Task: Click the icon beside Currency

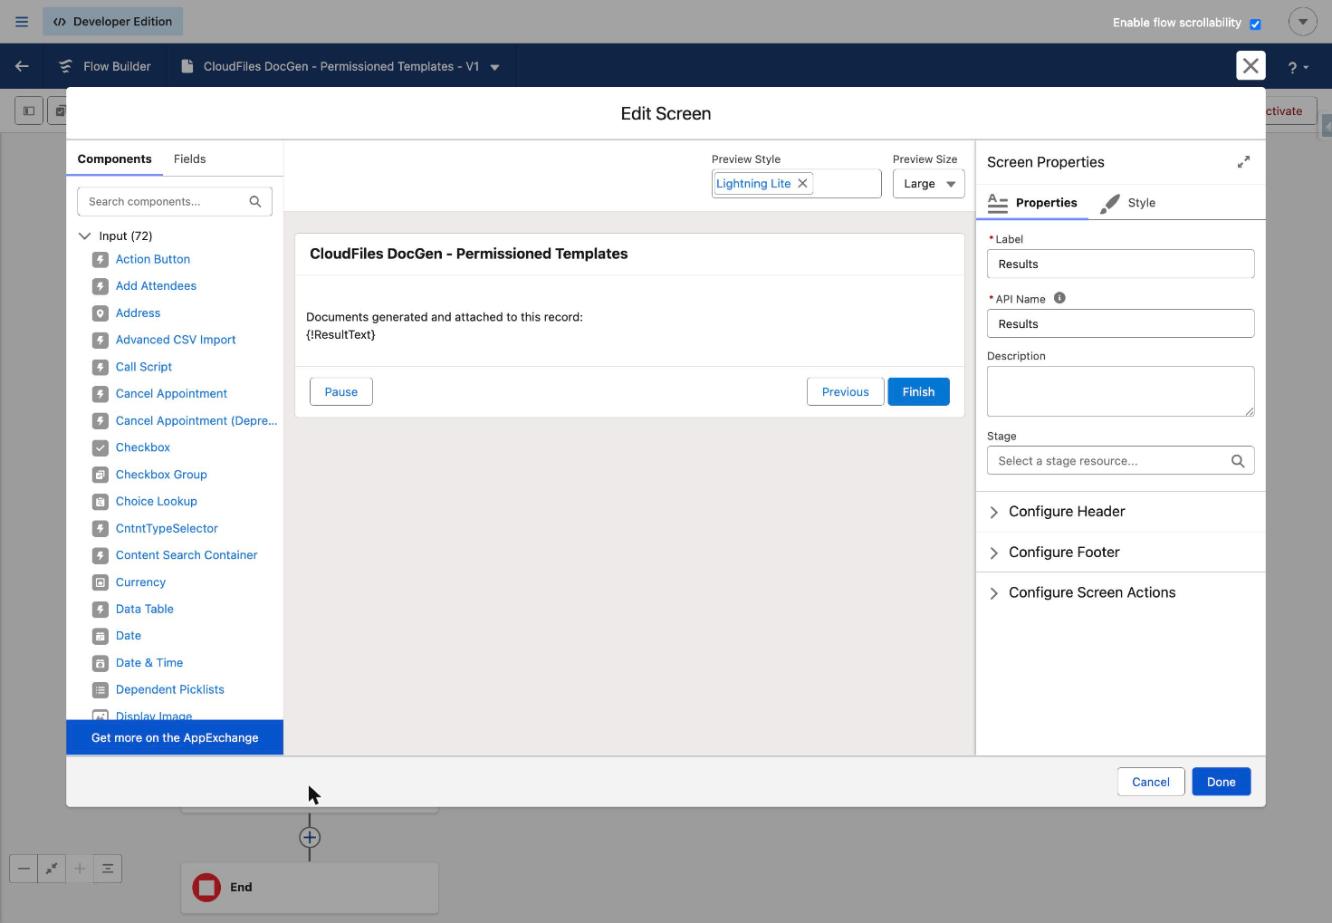Action: point(100,582)
